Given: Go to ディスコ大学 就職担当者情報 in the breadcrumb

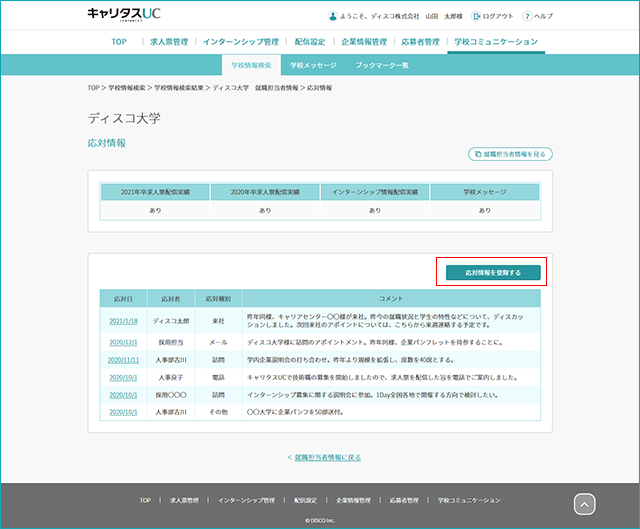Looking at the screenshot, I should 256,88.
